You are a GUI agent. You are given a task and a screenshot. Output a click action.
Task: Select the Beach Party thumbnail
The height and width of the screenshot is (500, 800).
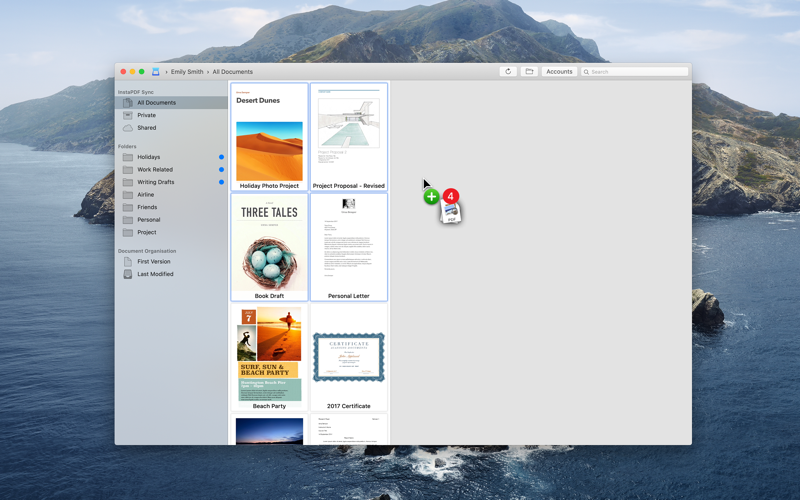[269, 357]
